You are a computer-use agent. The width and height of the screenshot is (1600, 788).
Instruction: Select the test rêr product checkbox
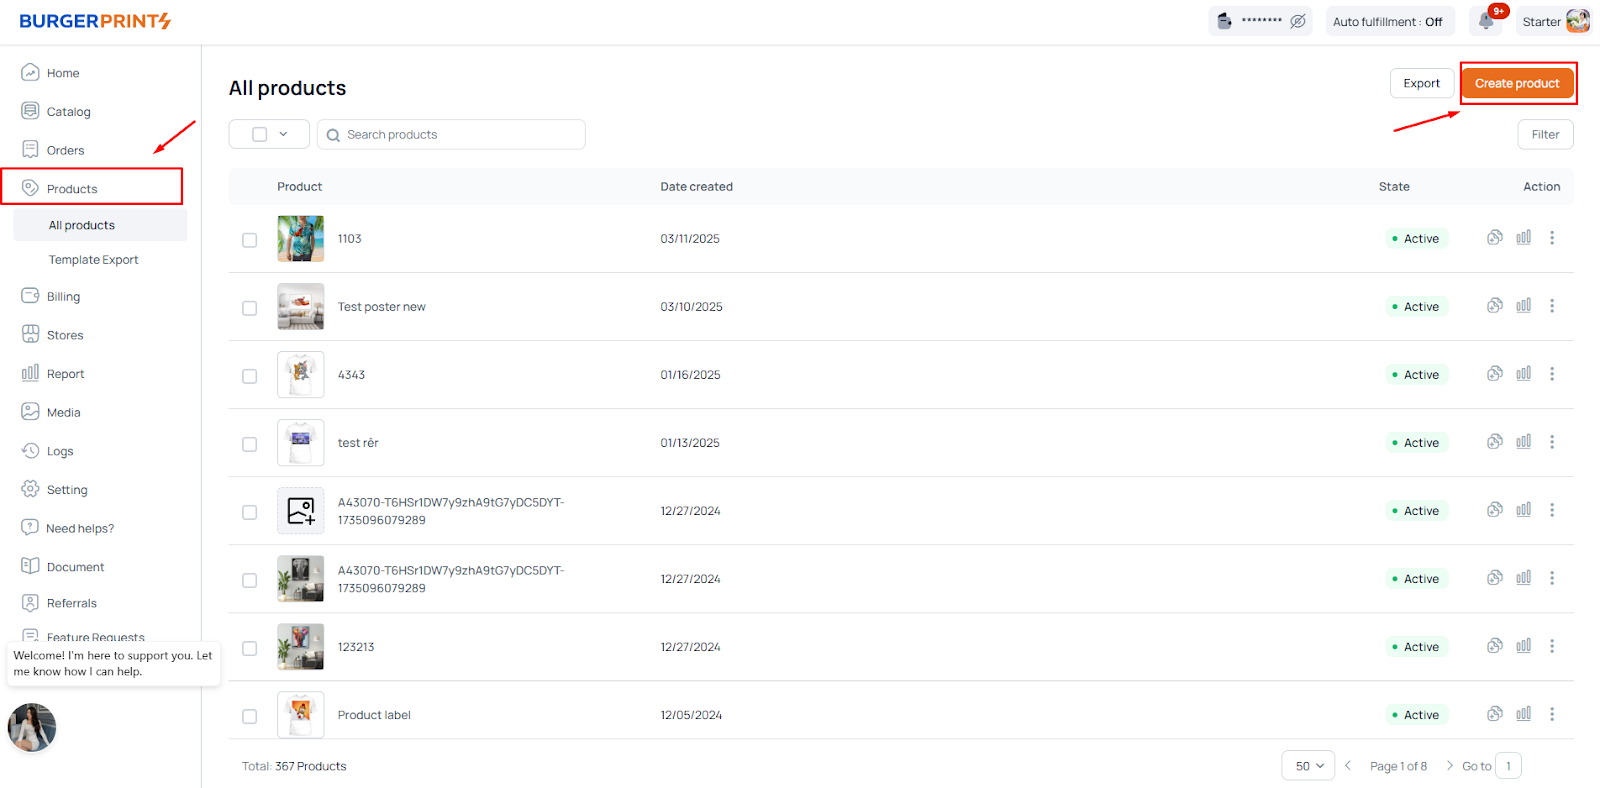point(250,444)
